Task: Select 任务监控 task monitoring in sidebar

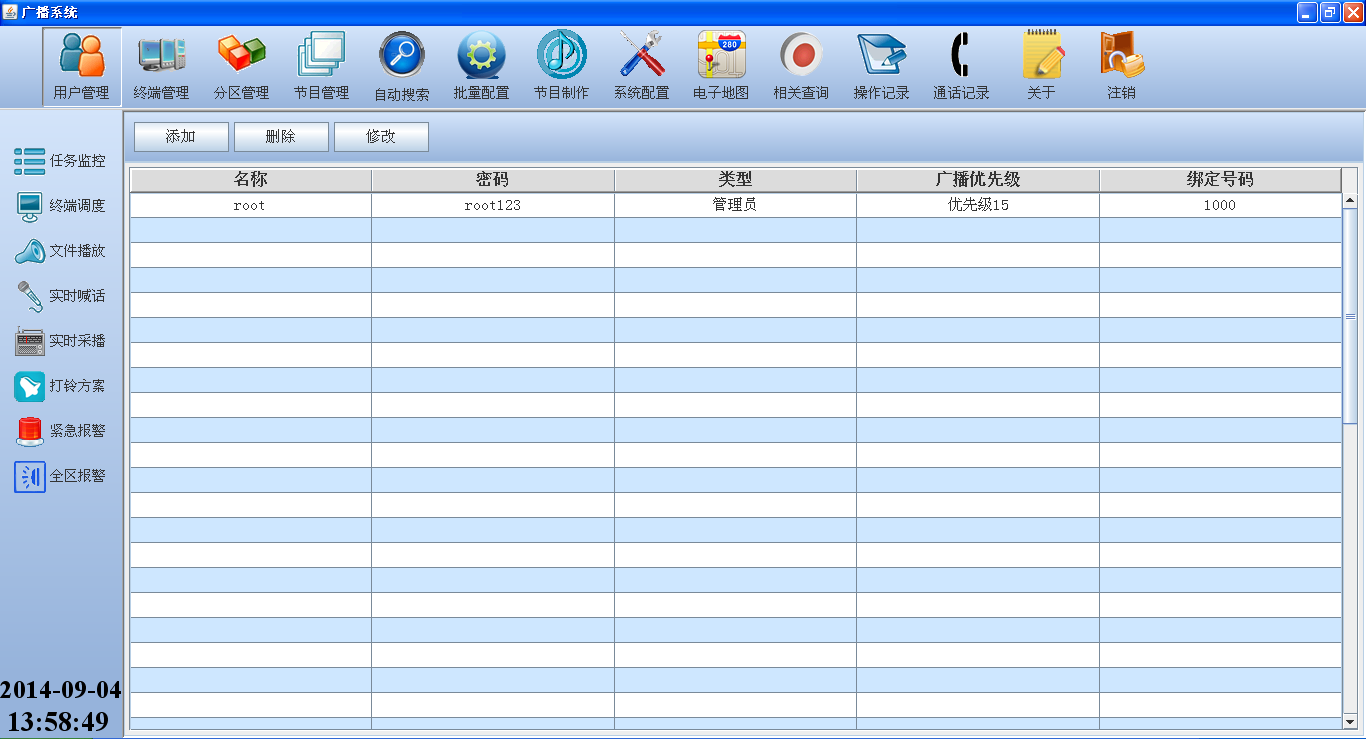Action: click(x=61, y=161)
